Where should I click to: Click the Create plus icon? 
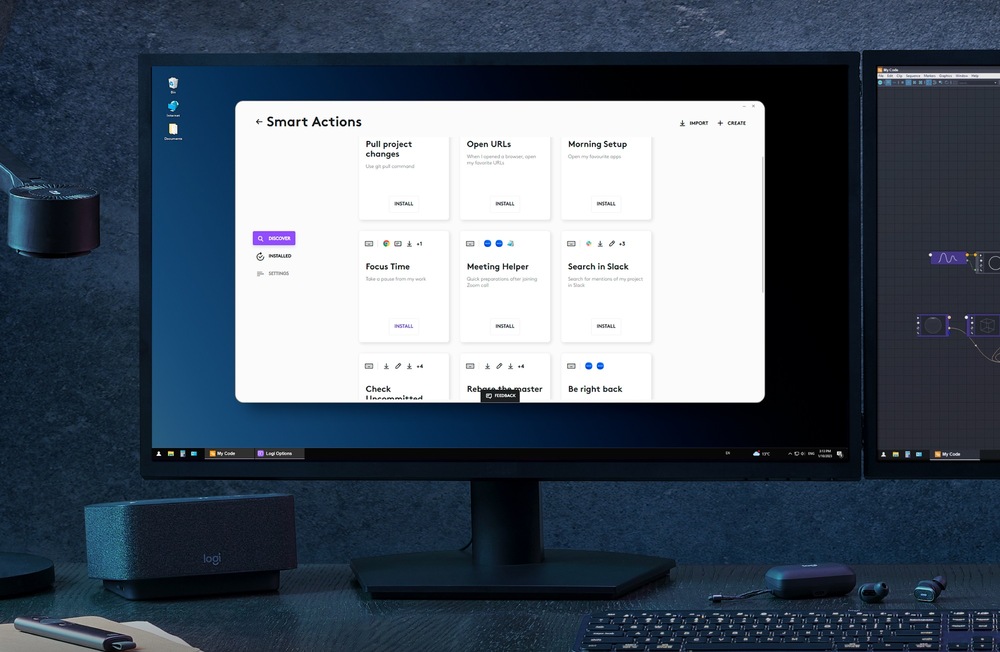pyautogui.click(x=720, y=123)
